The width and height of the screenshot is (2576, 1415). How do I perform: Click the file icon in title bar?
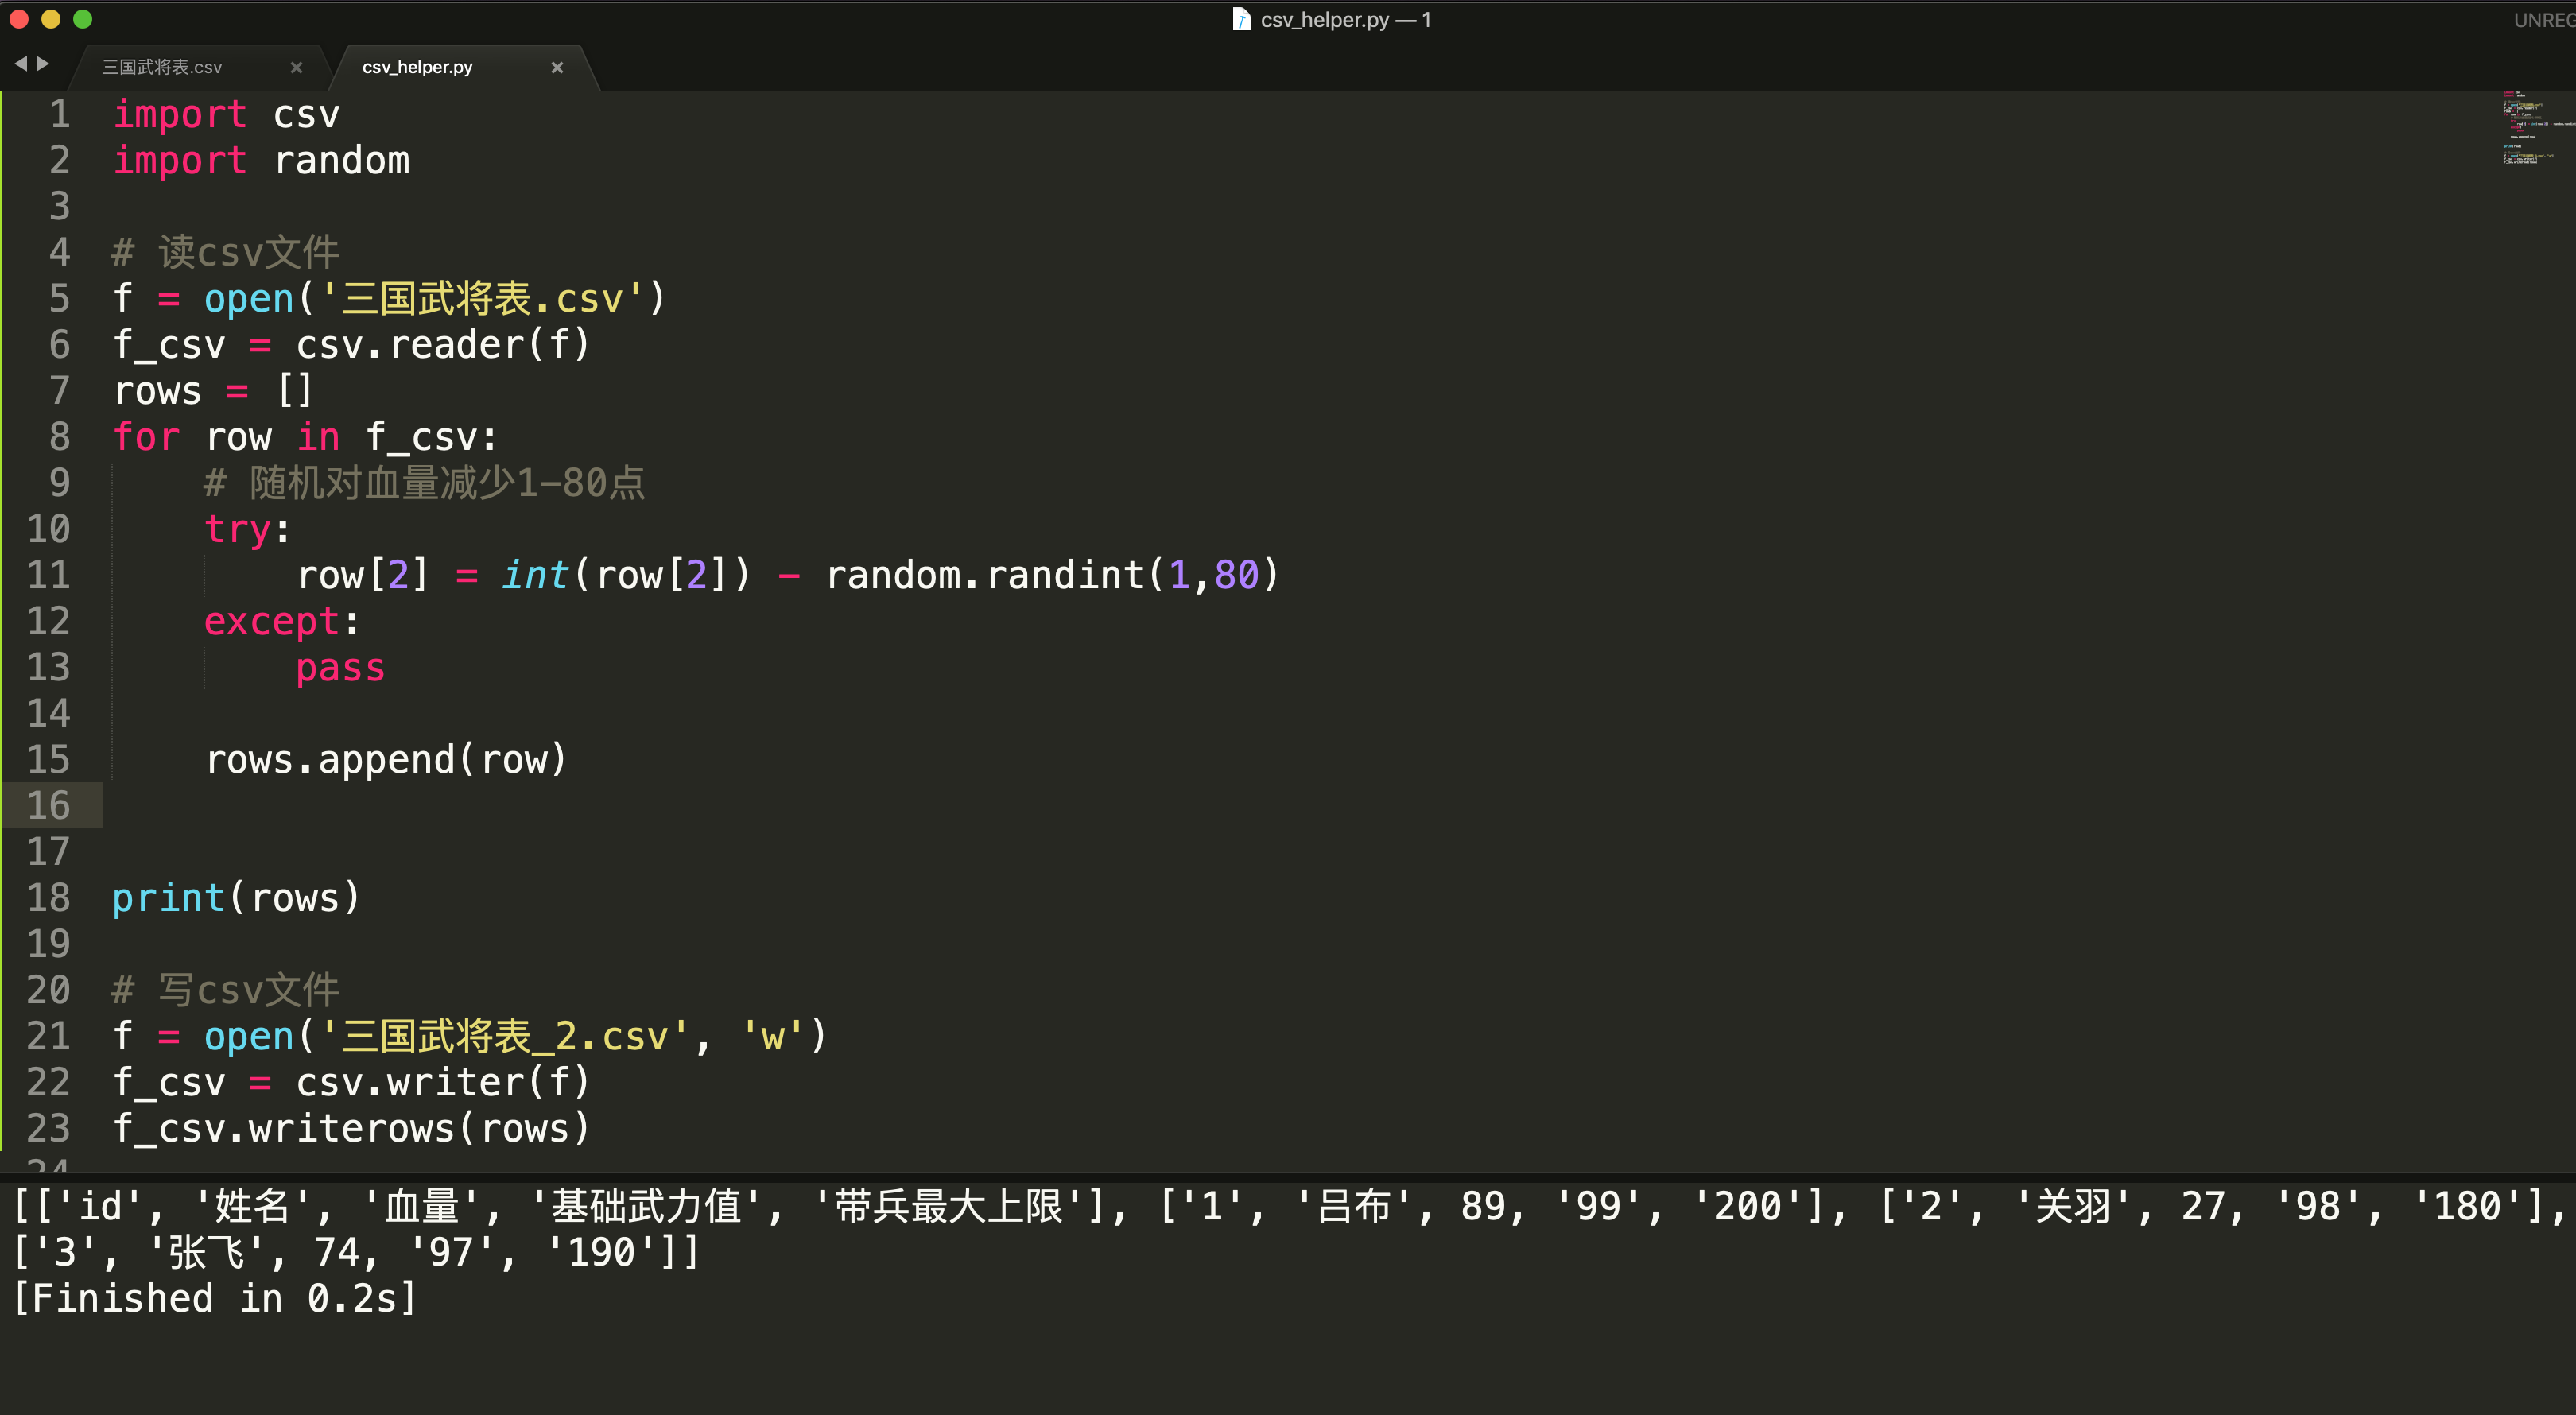pos(1241,20)
